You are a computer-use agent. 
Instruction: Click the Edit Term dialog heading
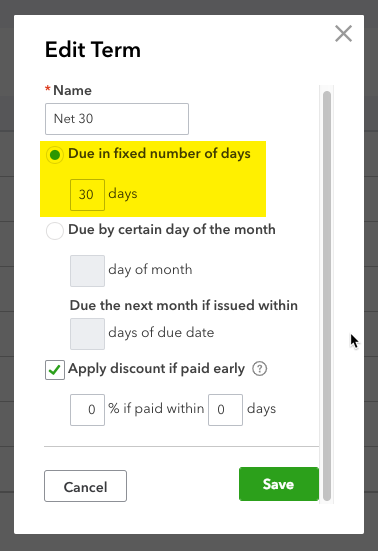click(93, 50)
